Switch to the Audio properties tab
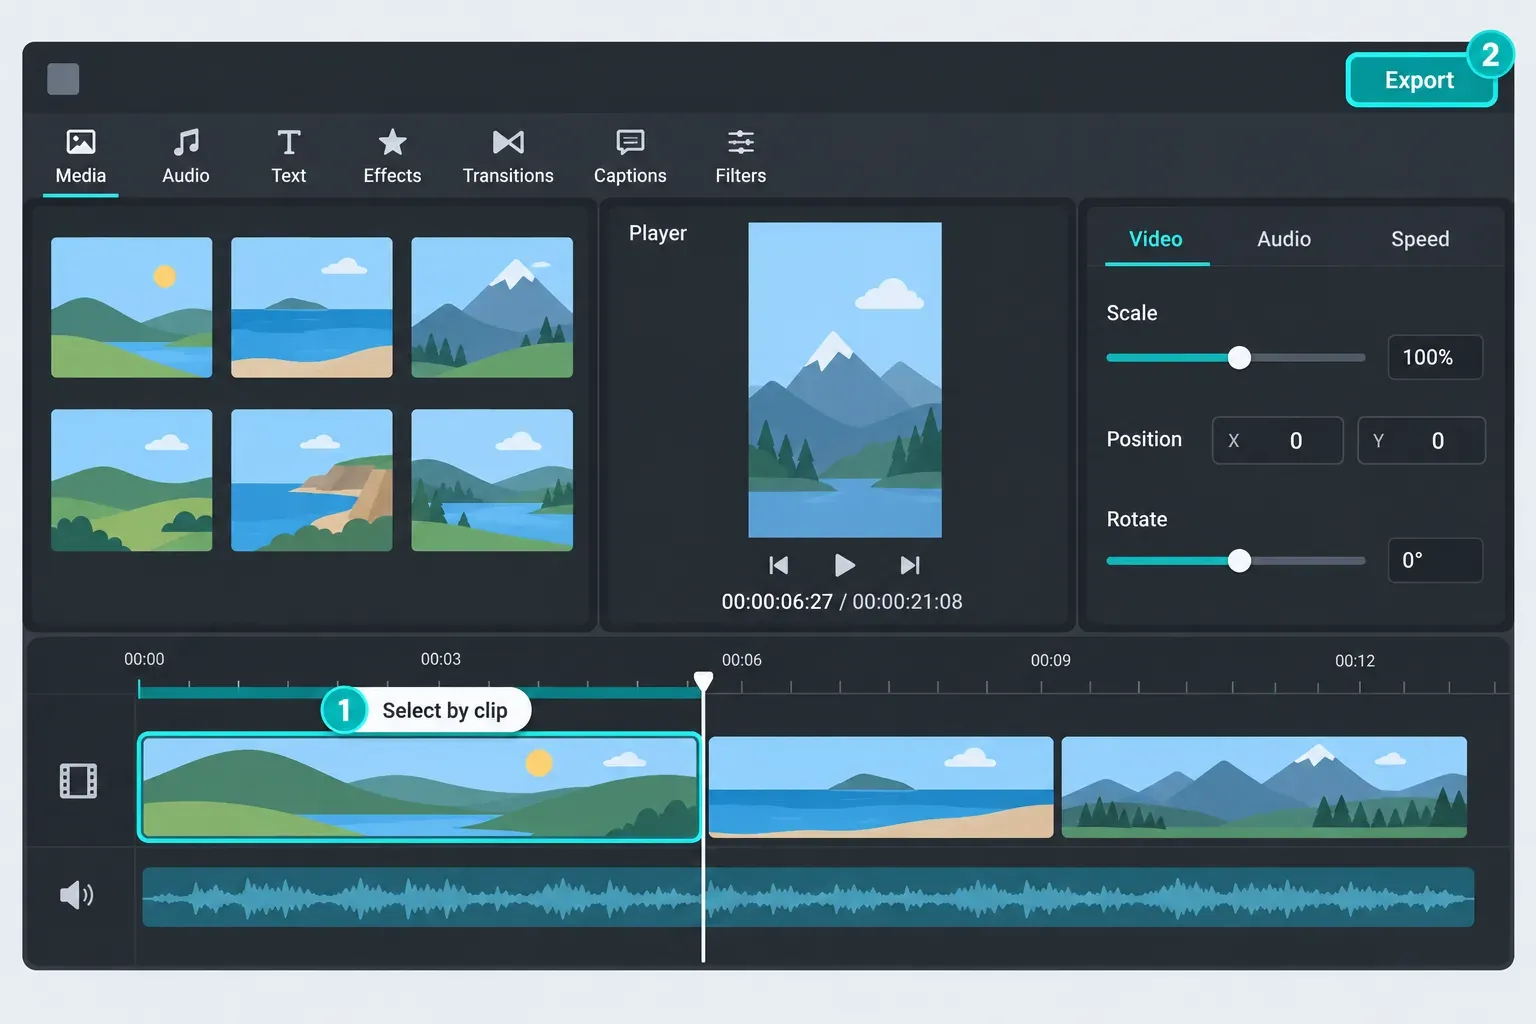1536x1024 pixels. point(1284,239)
